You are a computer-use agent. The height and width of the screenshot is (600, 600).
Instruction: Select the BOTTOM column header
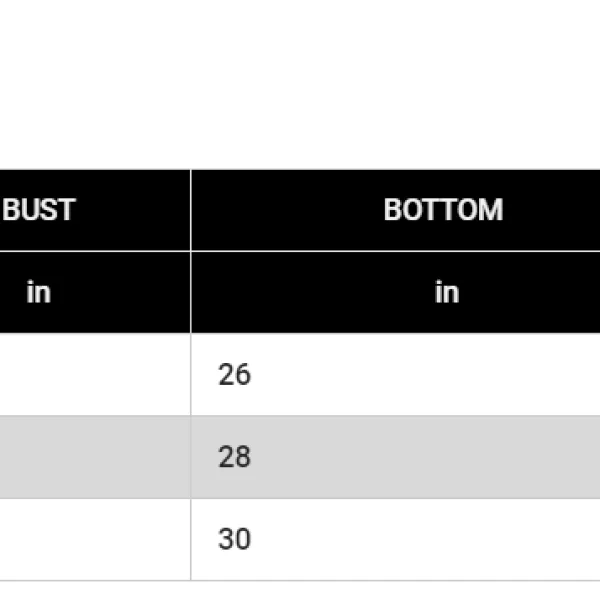point(443,210)
